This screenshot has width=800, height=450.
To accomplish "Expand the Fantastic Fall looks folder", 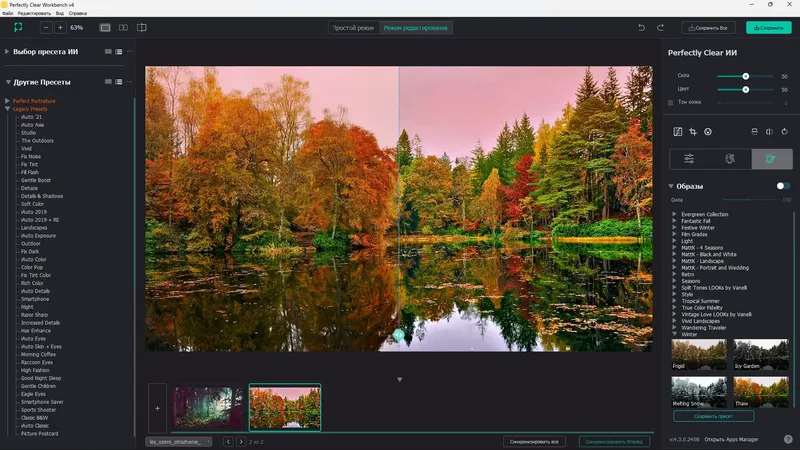I will [x=674, y=221].
